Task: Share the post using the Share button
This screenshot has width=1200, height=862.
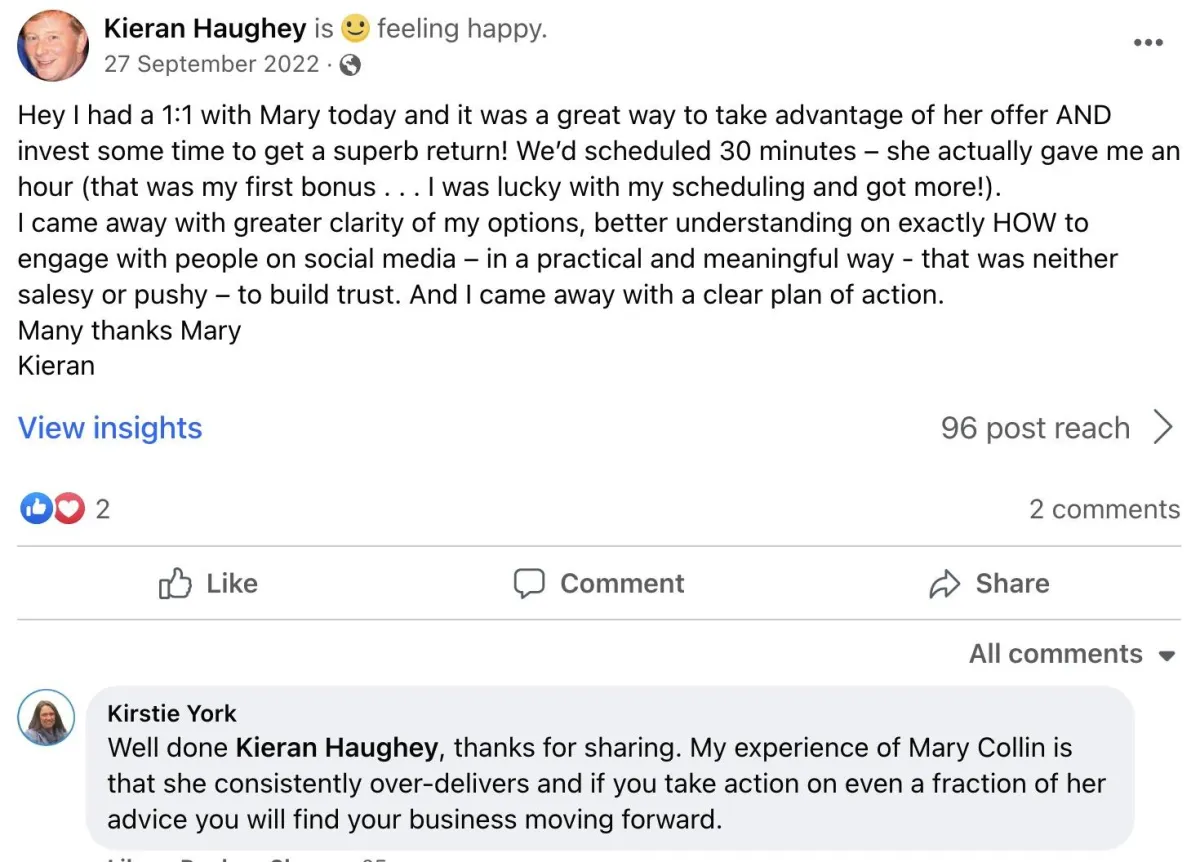Action: pos(989,584)
